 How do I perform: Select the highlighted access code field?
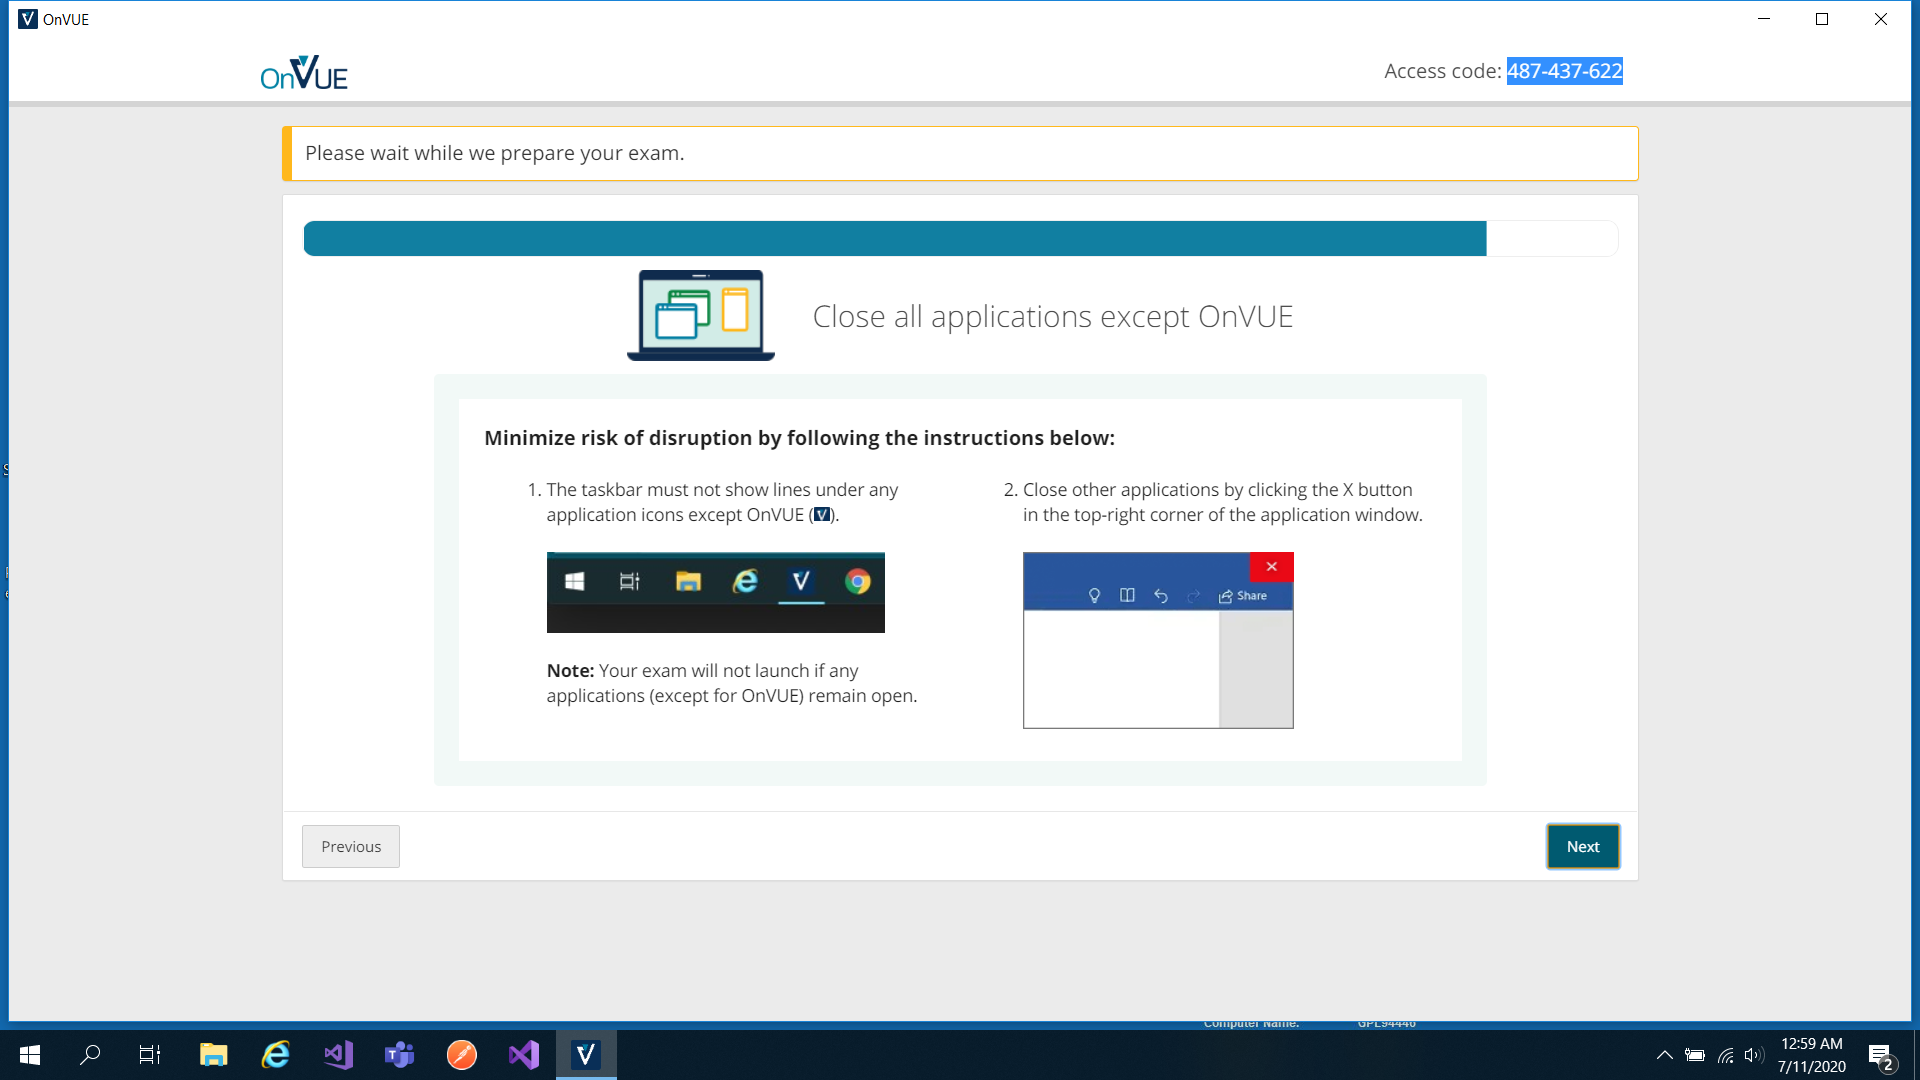pyautogui.click(x=1564, y=70)
